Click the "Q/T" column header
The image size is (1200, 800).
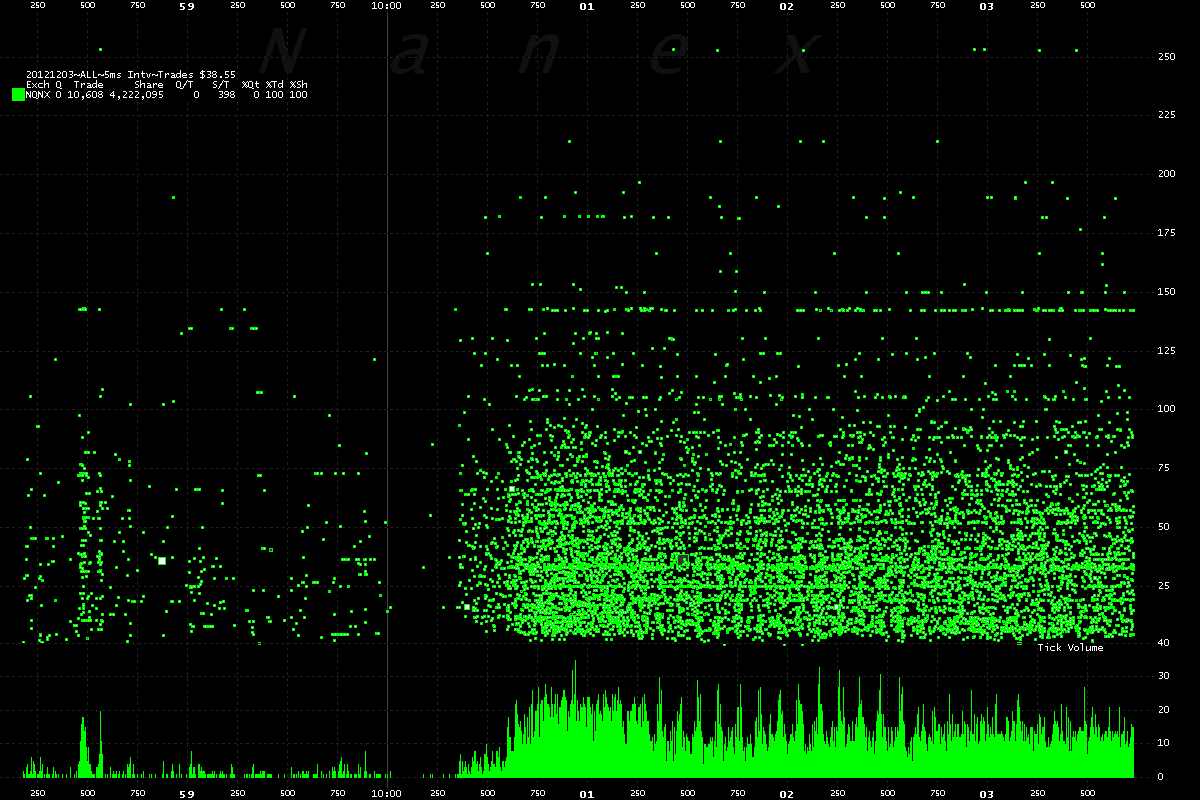click(x=184, y=84)
